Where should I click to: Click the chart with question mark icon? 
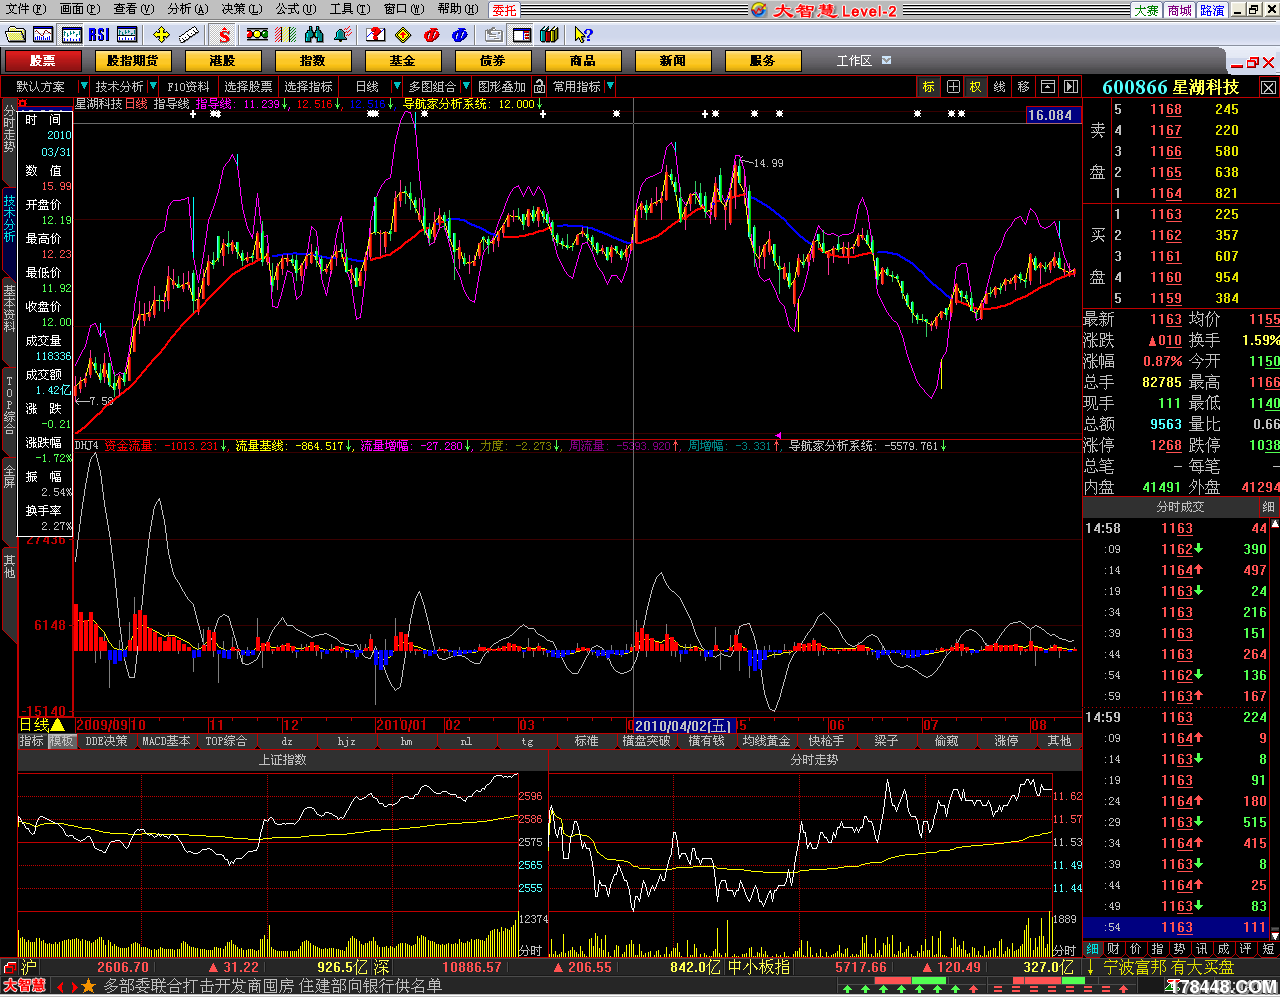376,35
